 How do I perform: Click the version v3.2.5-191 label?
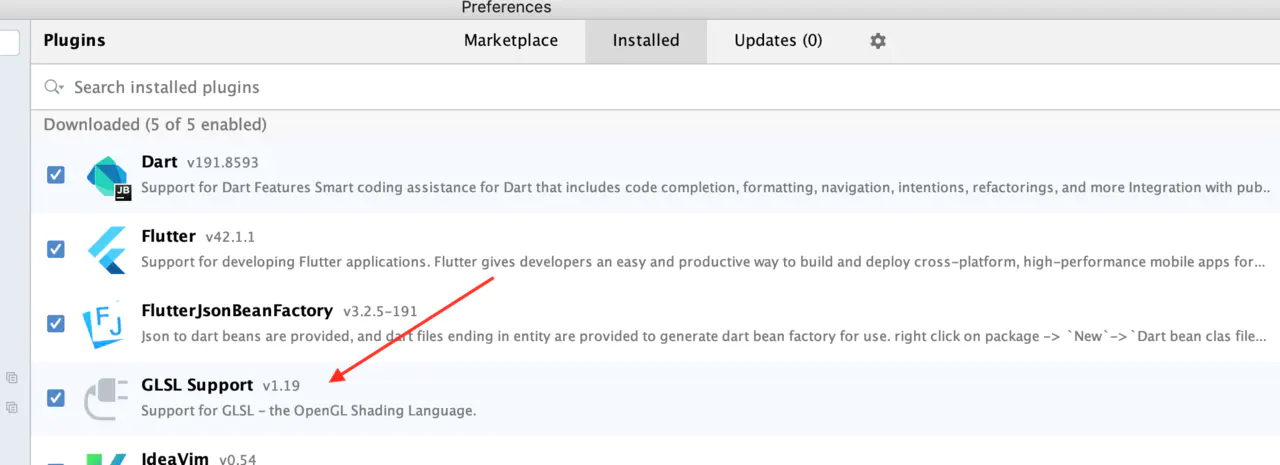380,312
